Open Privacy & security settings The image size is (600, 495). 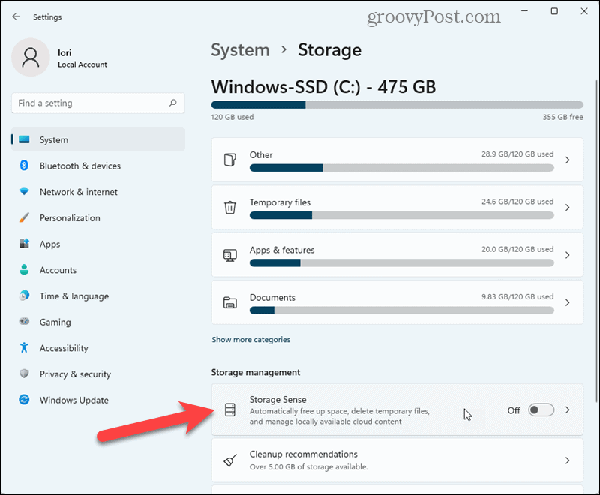(98, 374)
